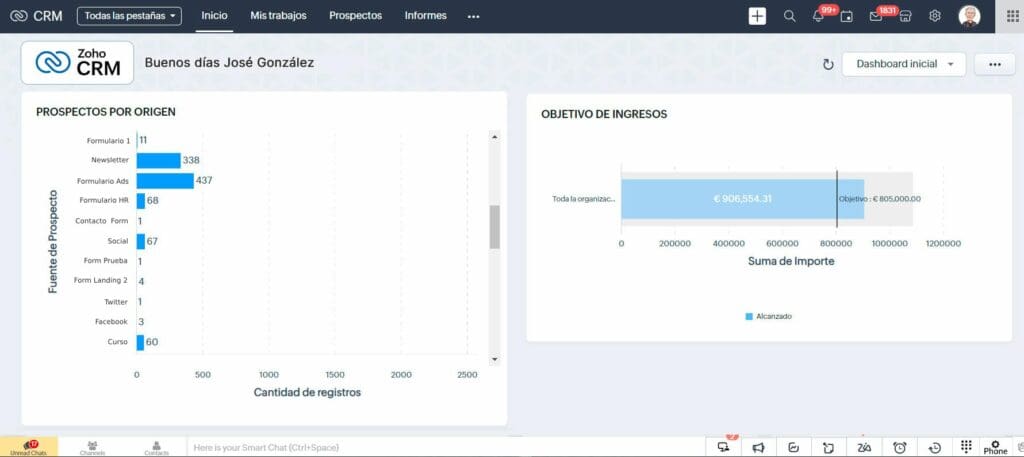This screenshot has height=457, width=1024.
Task: Go to Prospectos tab
Action: tap(355, 16)
